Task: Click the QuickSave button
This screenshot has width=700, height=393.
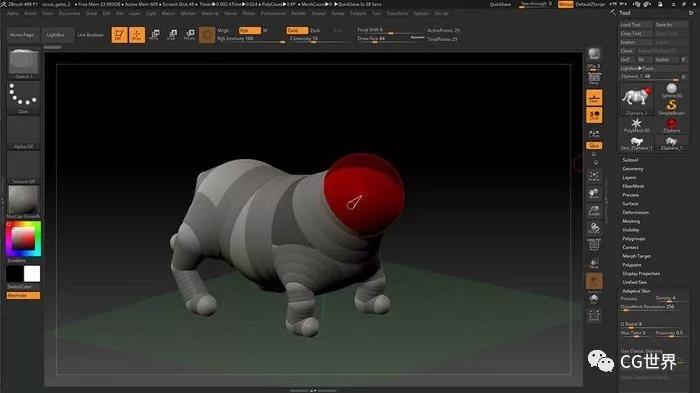Action: coord(500,4)
